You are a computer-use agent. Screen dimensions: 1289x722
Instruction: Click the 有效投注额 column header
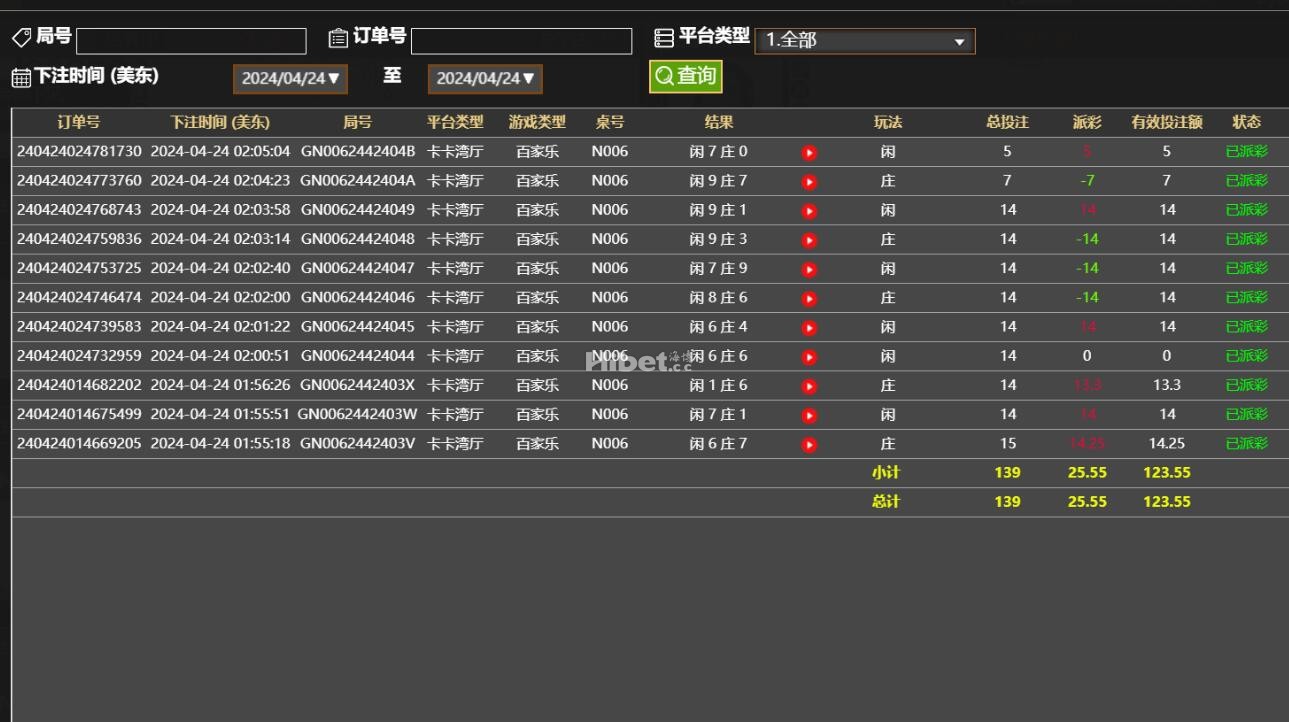coord(1167,122)
